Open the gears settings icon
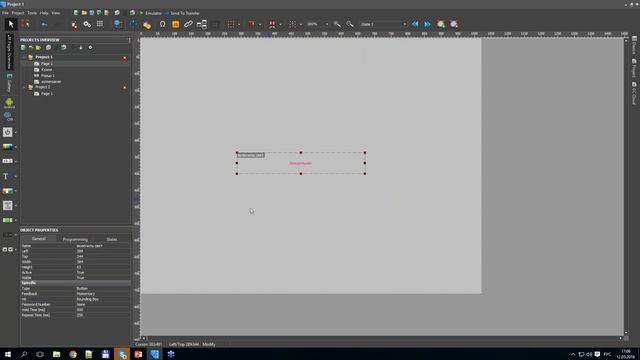The width and height of the screenshot is (640, 360). click(x=87, y=24)
